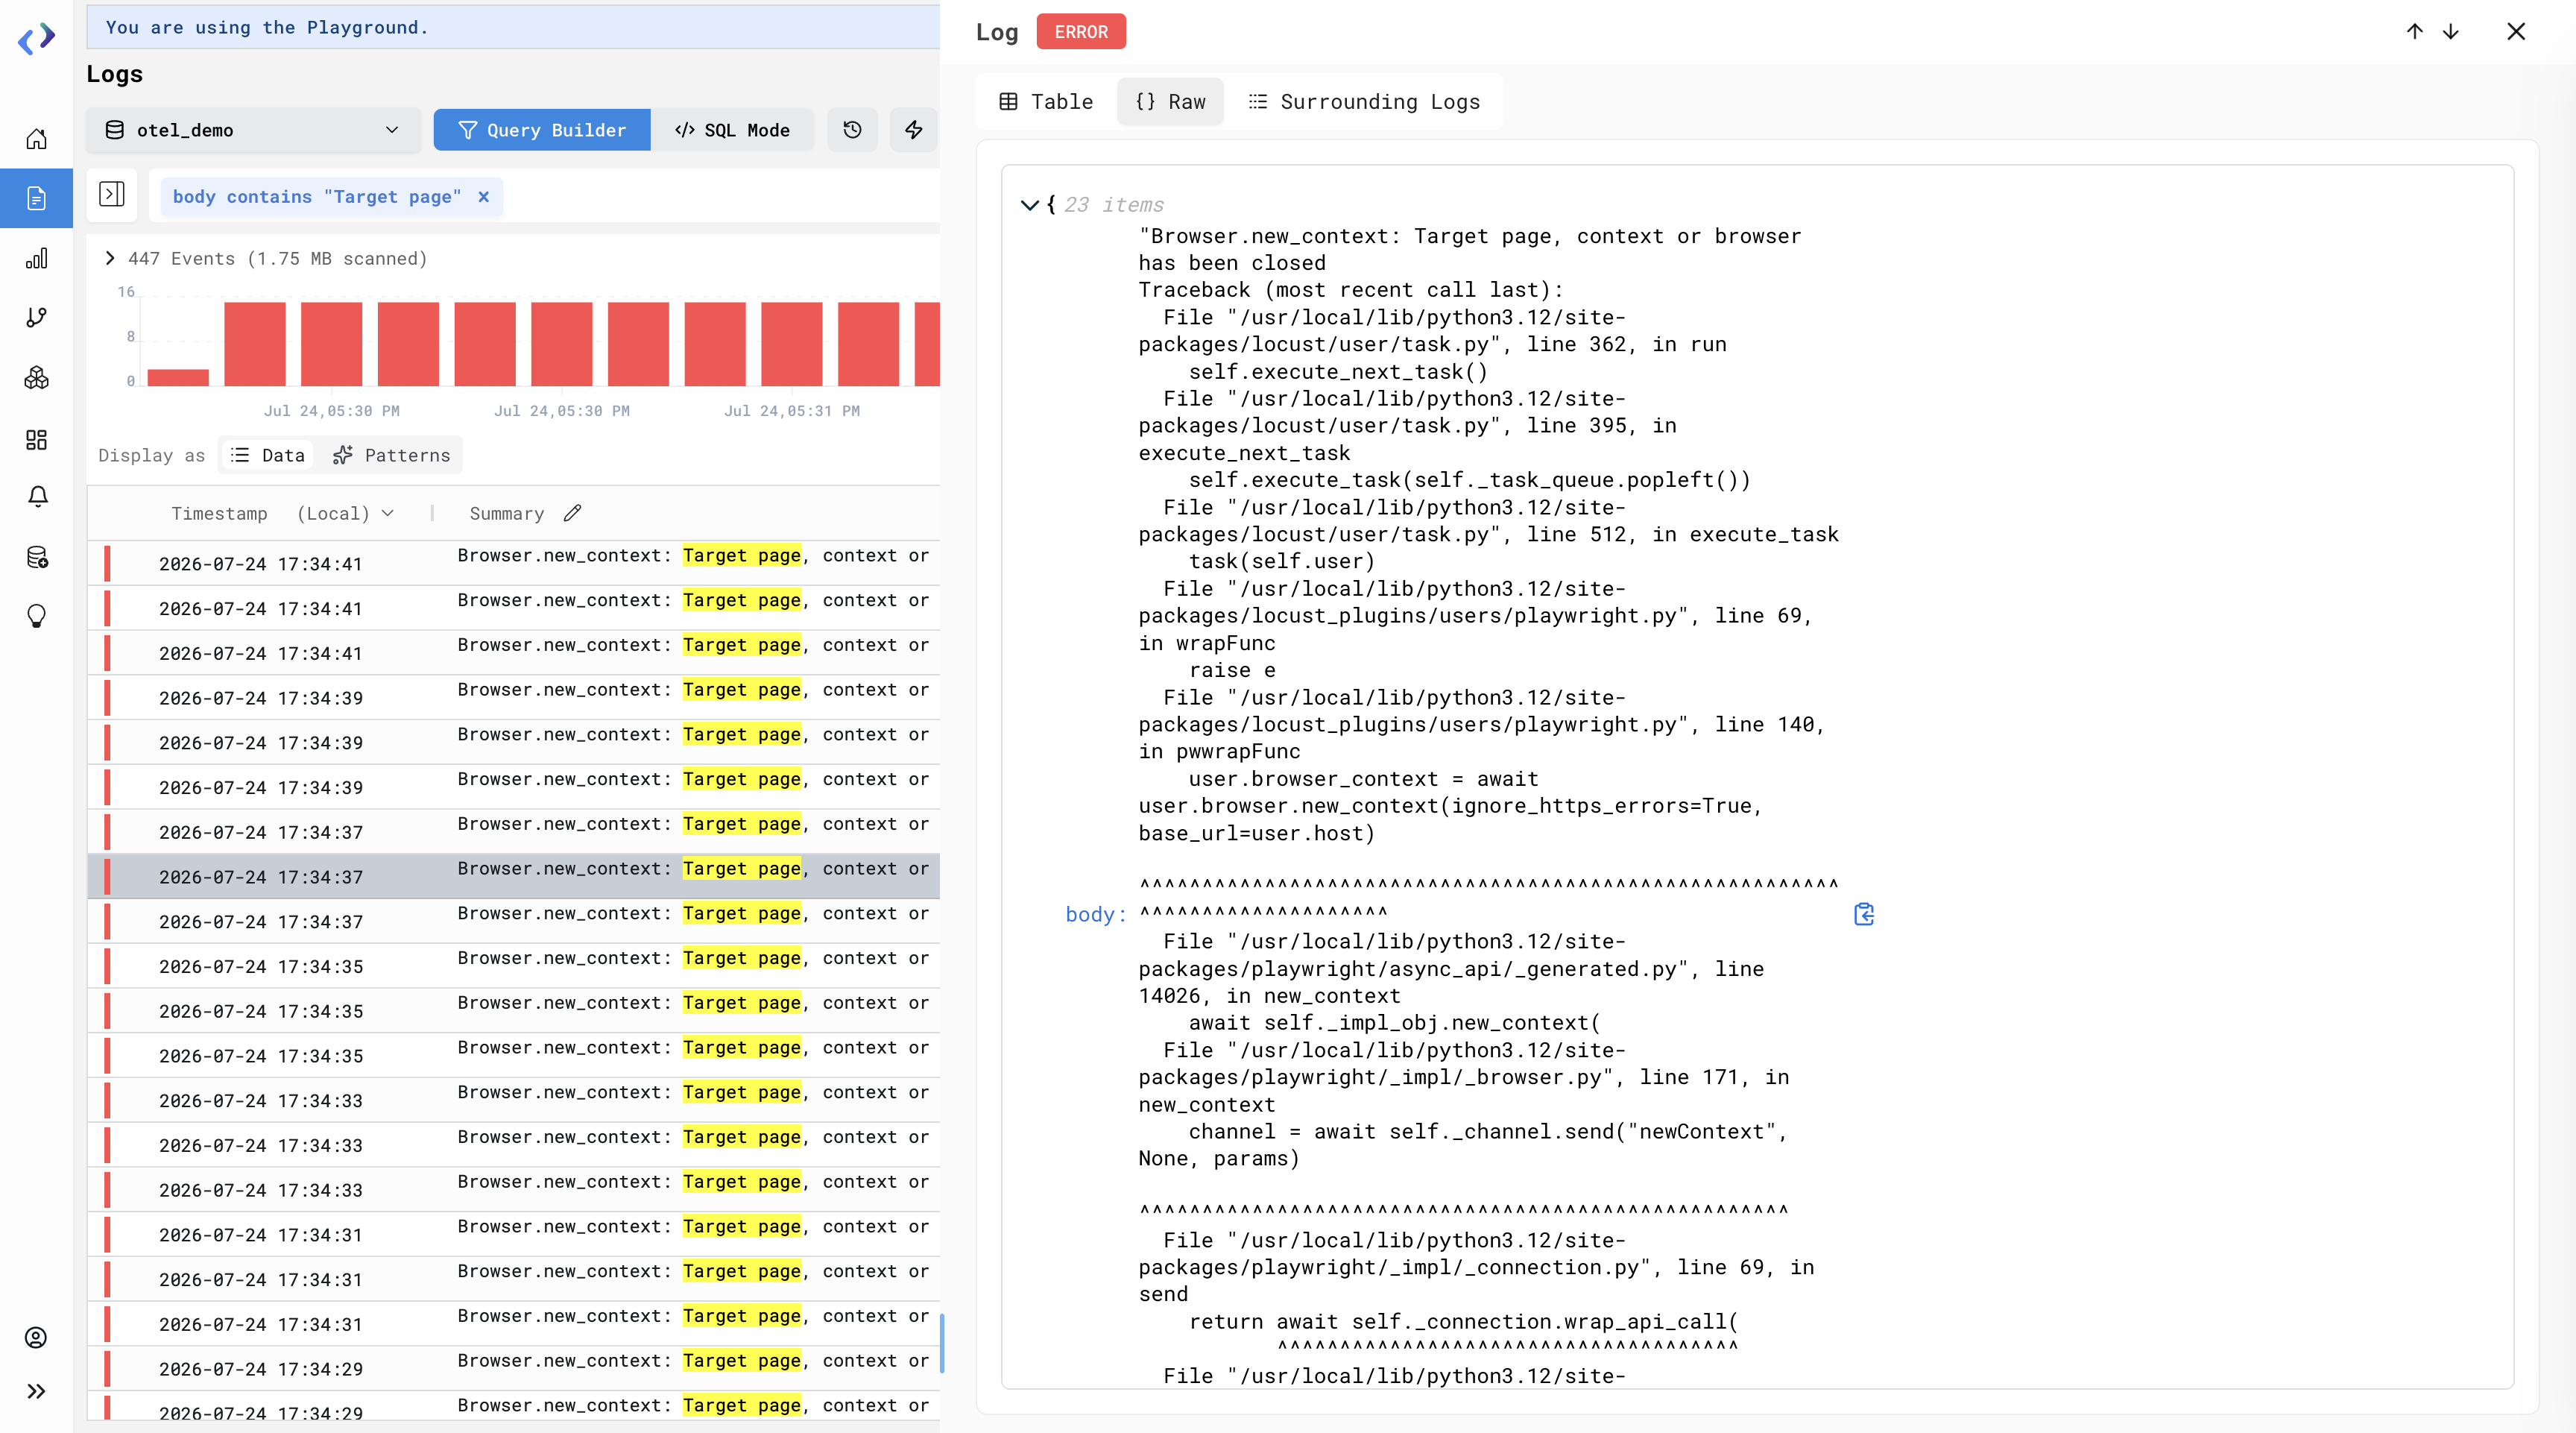This screenshot has width=2576, height=1433.
Task: Expand the 447 Events summary
Action: click(110, 258)
